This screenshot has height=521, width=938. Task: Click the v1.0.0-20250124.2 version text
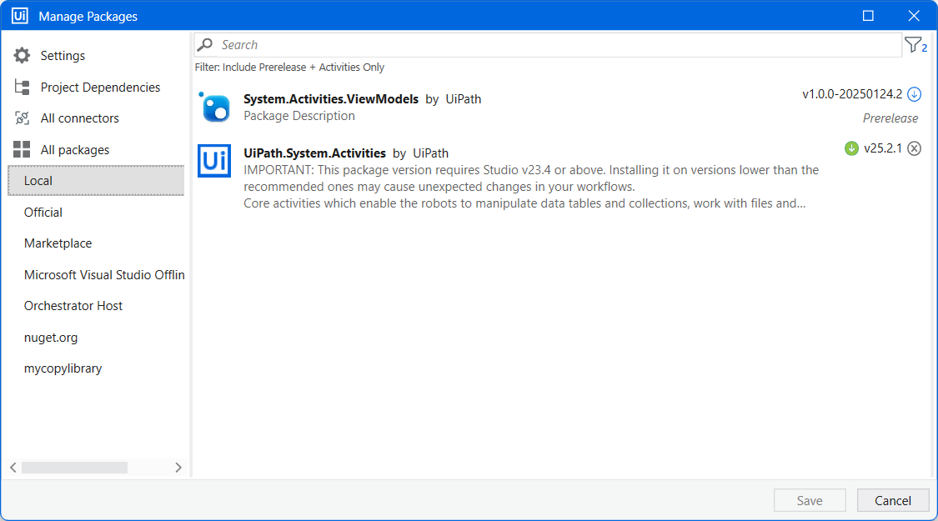tap(852, 95)
